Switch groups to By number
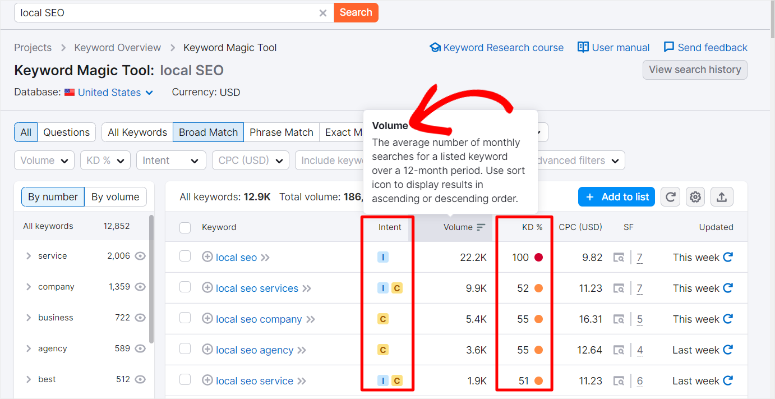The height and width of the screenshot is (399, 775). 53,197
